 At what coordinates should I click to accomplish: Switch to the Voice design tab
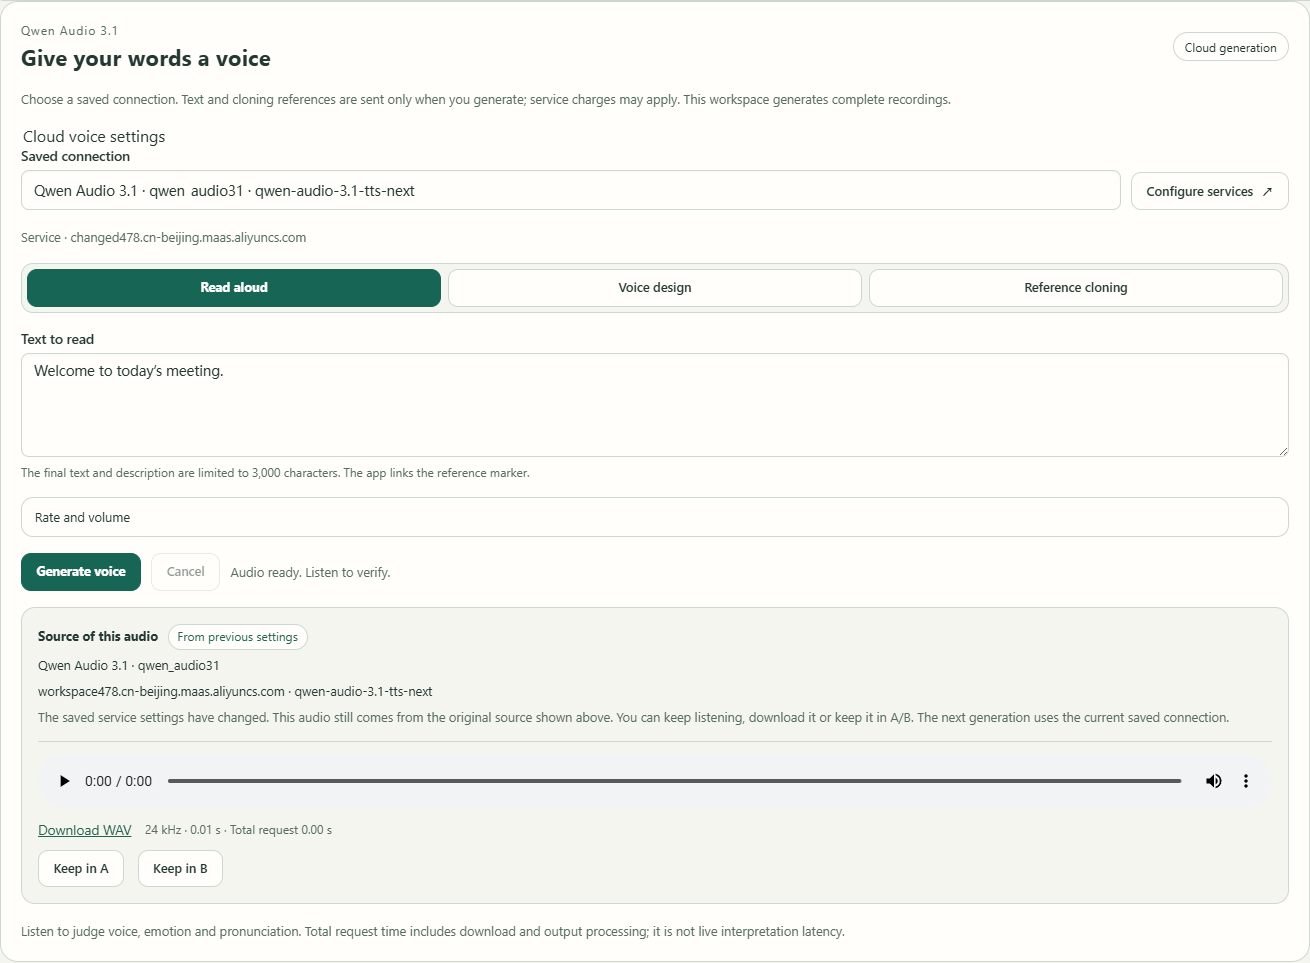point(655,288)
